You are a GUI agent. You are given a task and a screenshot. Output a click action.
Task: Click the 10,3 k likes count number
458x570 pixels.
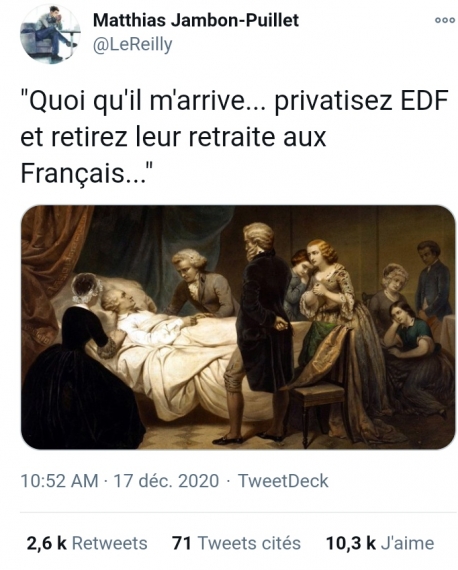tap(350, 543)
